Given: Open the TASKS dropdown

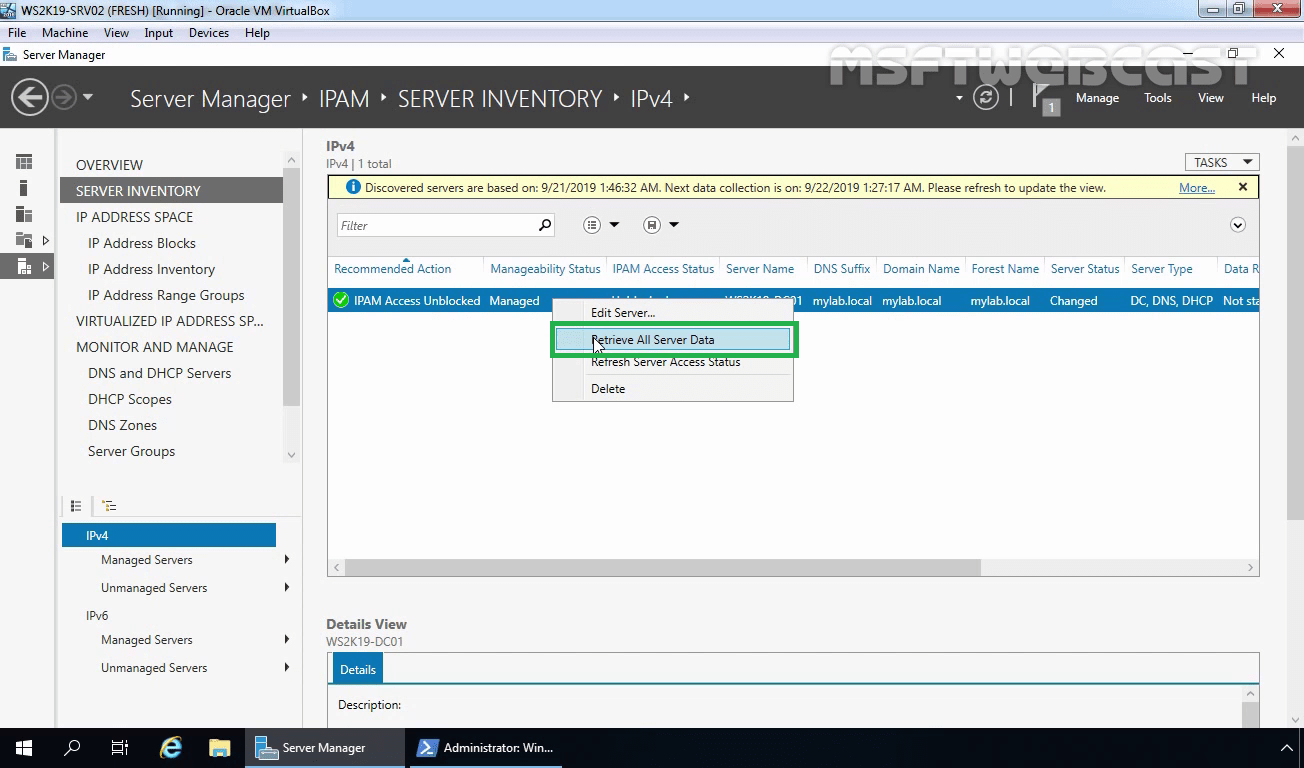Looking at the screenshot, I should [x=1222, y=162].
